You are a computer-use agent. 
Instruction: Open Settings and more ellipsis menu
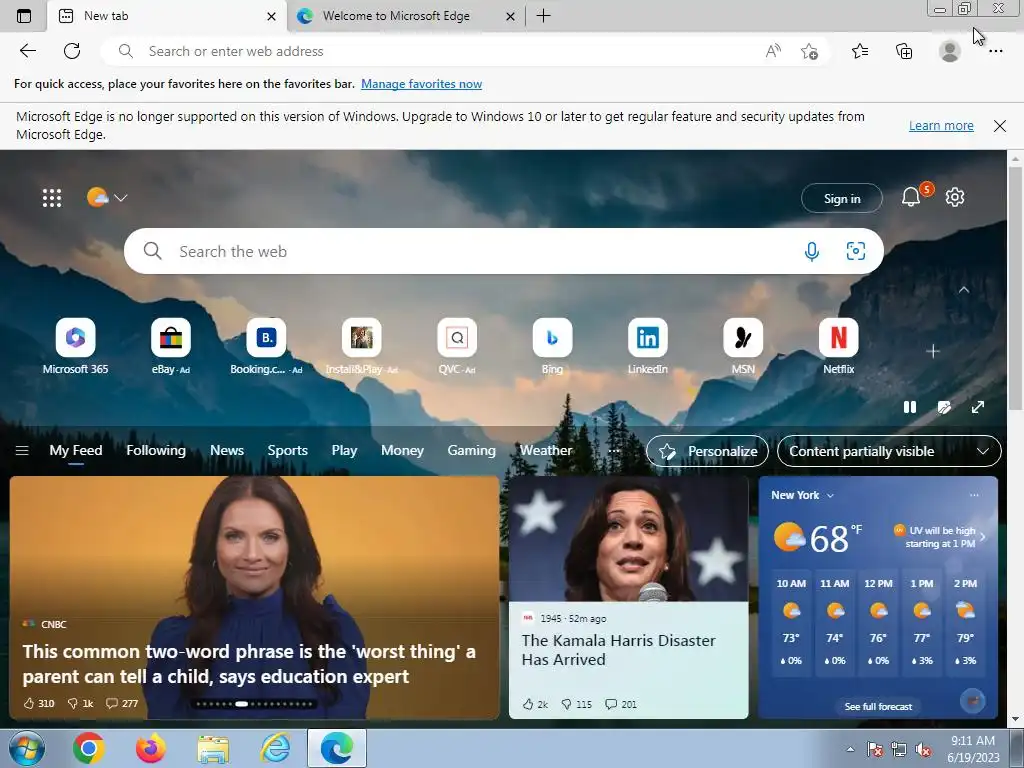coord(995,51)
